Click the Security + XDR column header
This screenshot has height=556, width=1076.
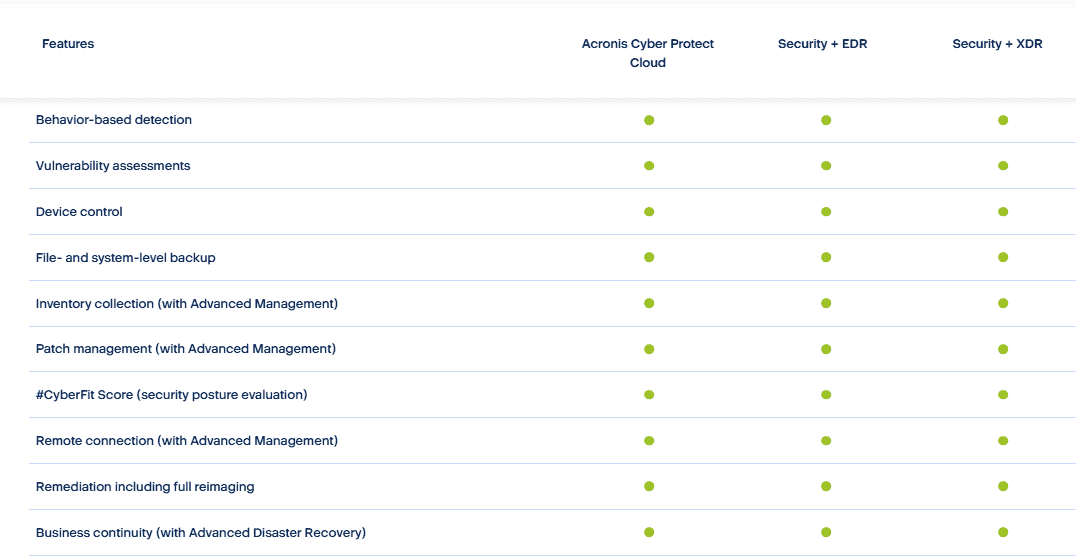click(x=997, y=44)
